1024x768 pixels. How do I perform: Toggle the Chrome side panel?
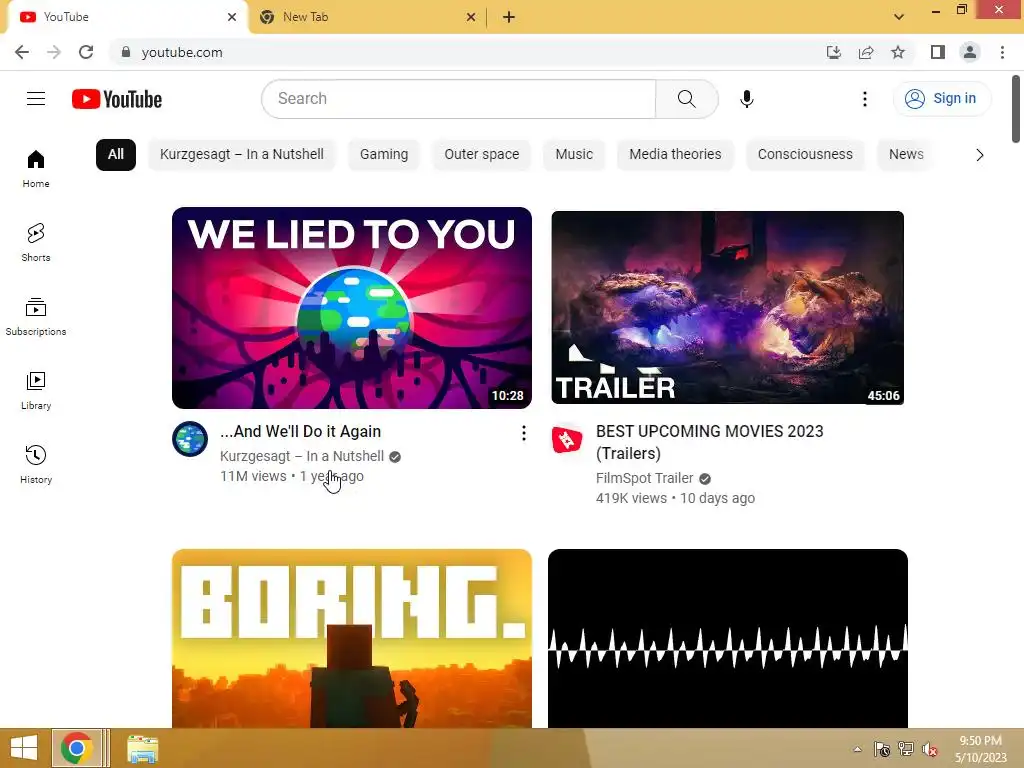pos(938,52)
